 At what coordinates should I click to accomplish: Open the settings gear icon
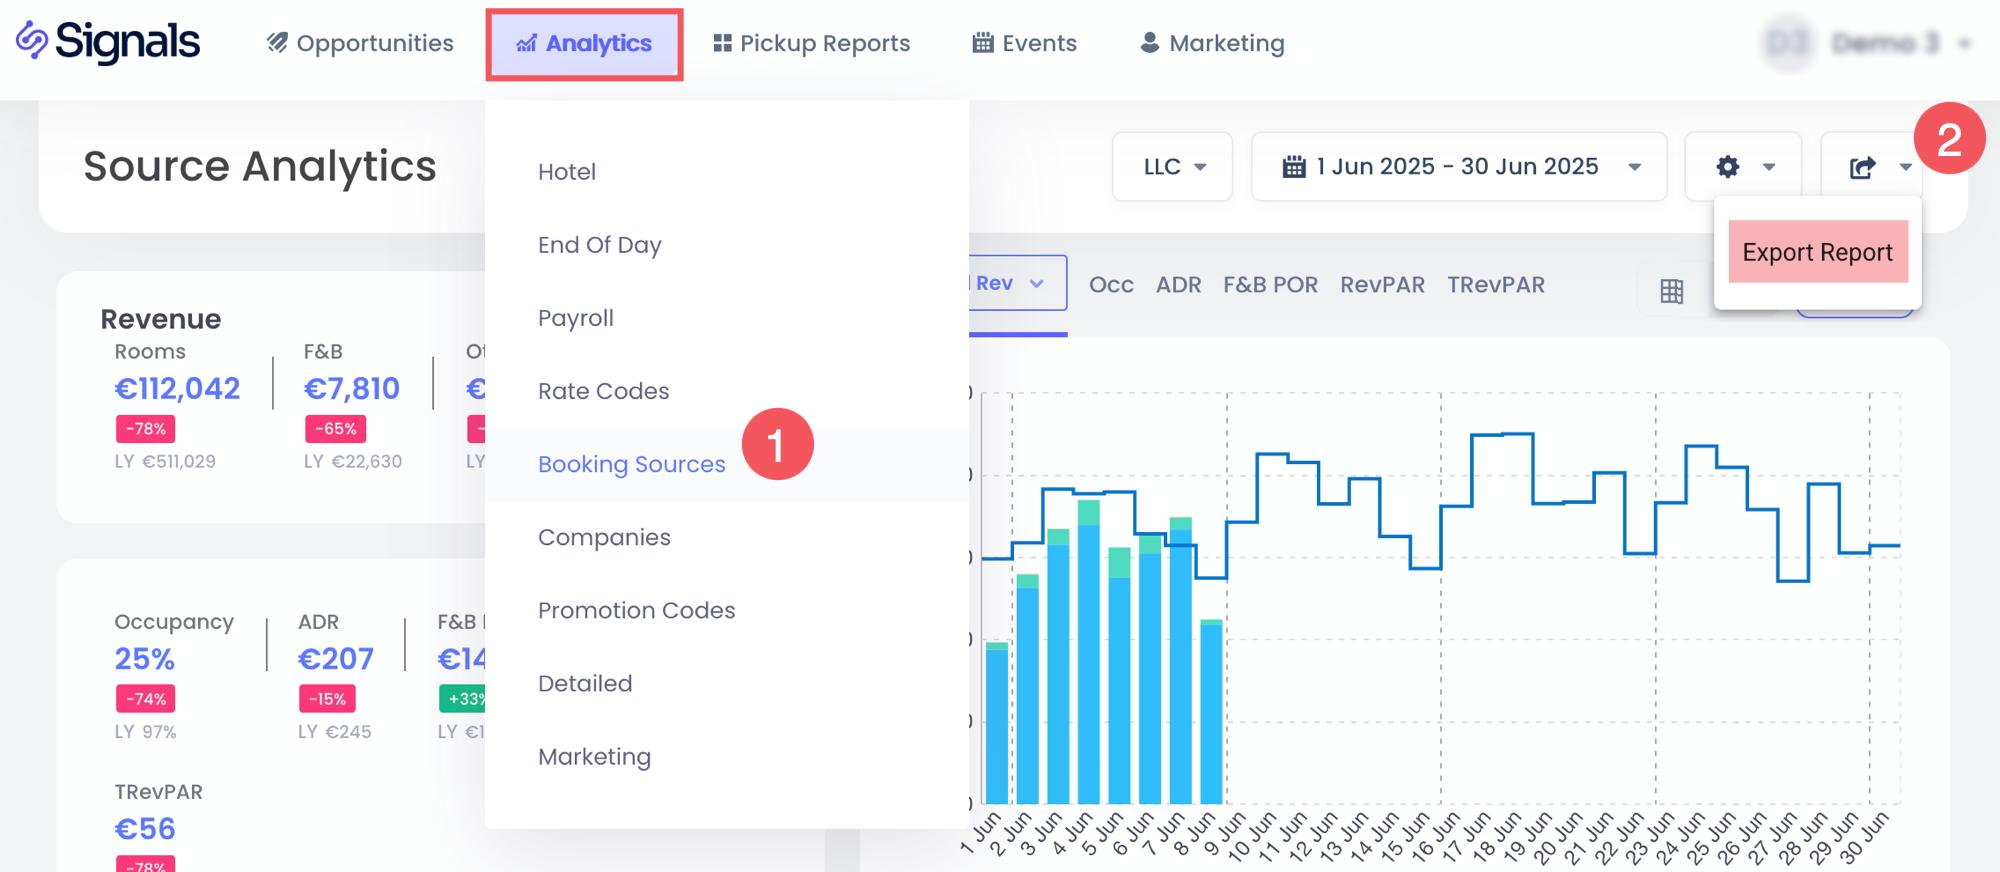[x=1728, y=167]
